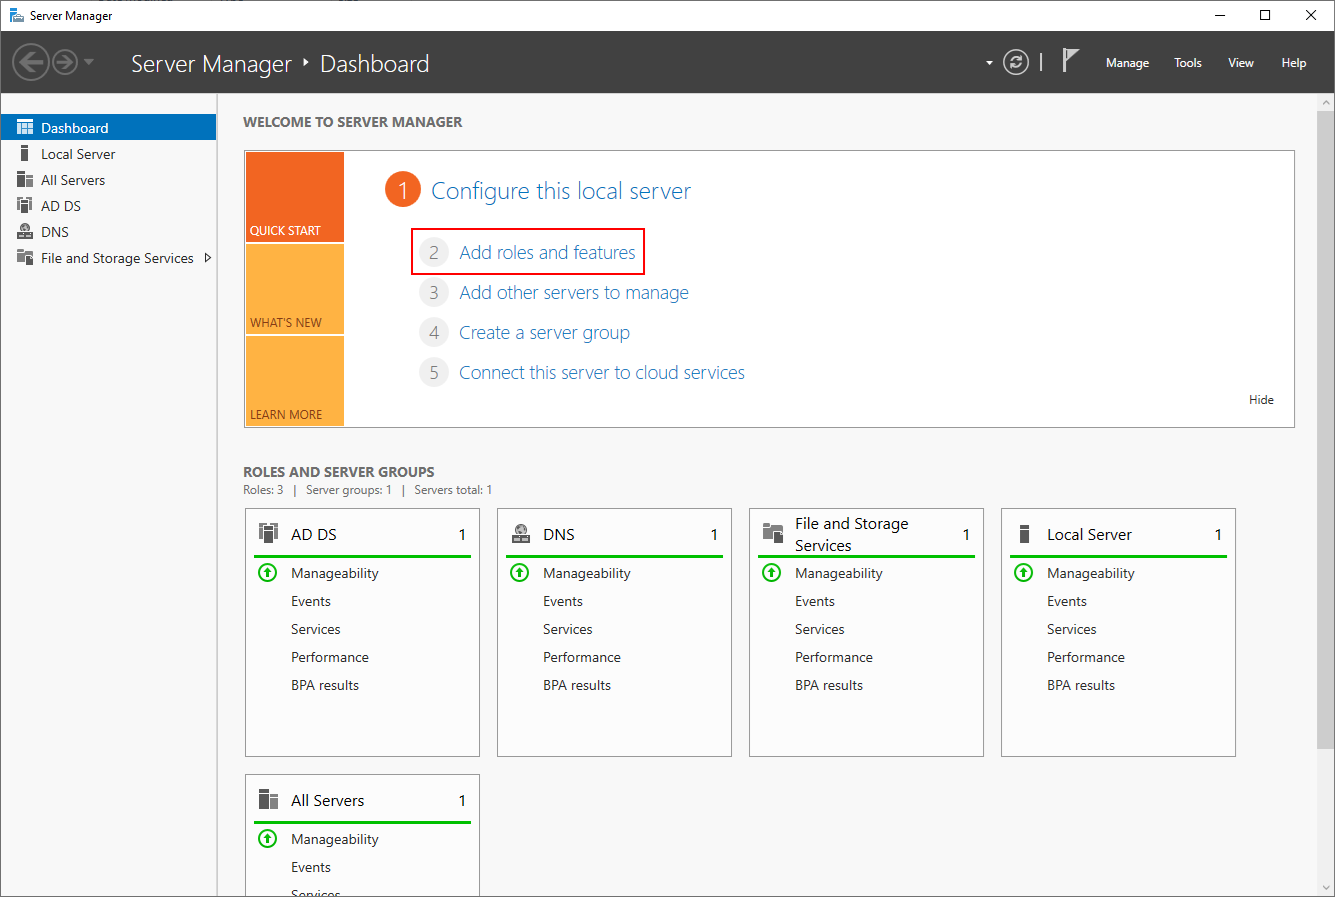Open File and Storage Services tile title

point(852,535)
